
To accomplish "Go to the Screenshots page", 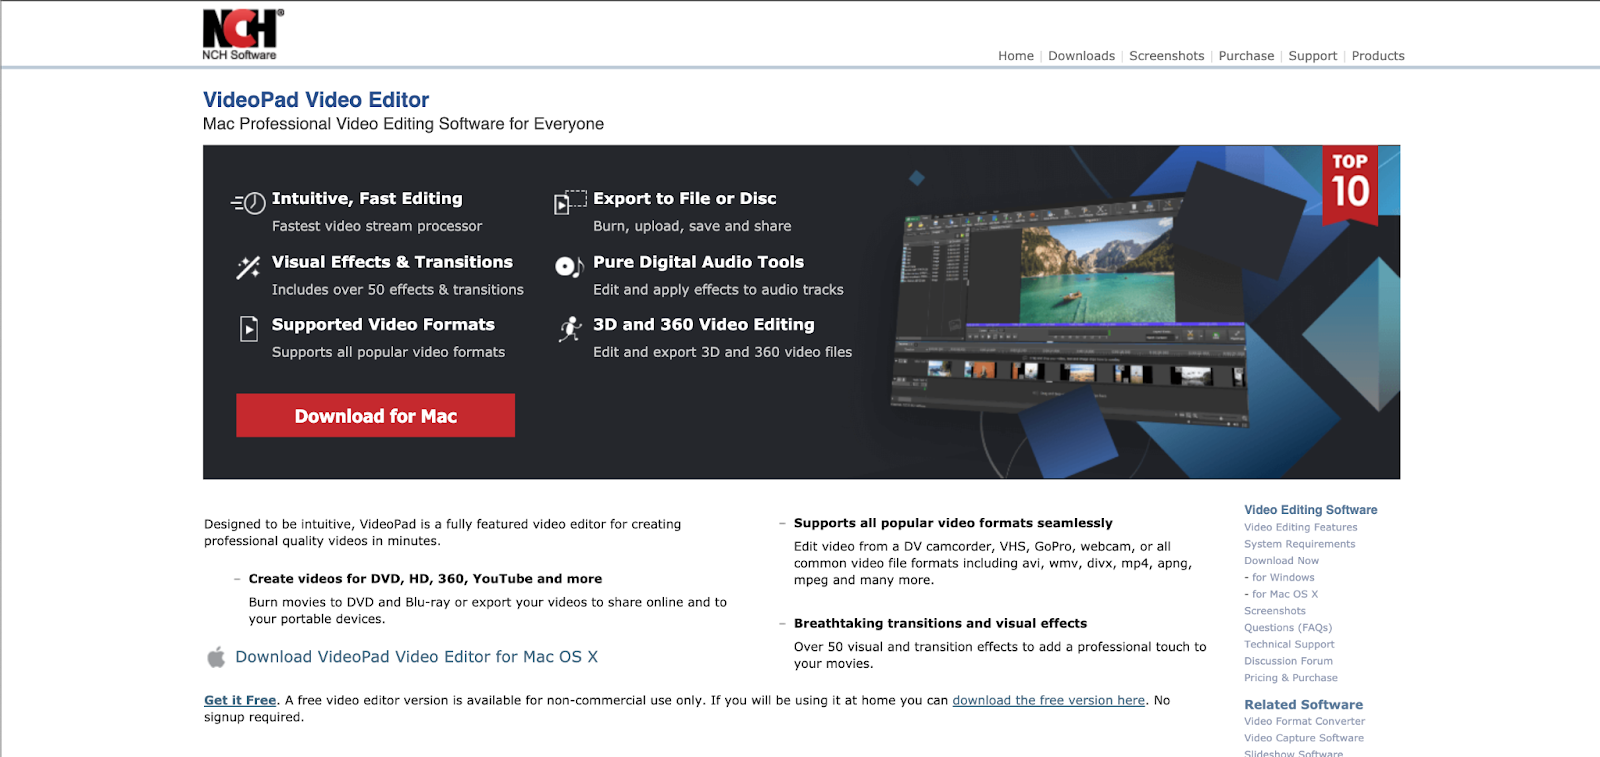I will [1166, 56].
